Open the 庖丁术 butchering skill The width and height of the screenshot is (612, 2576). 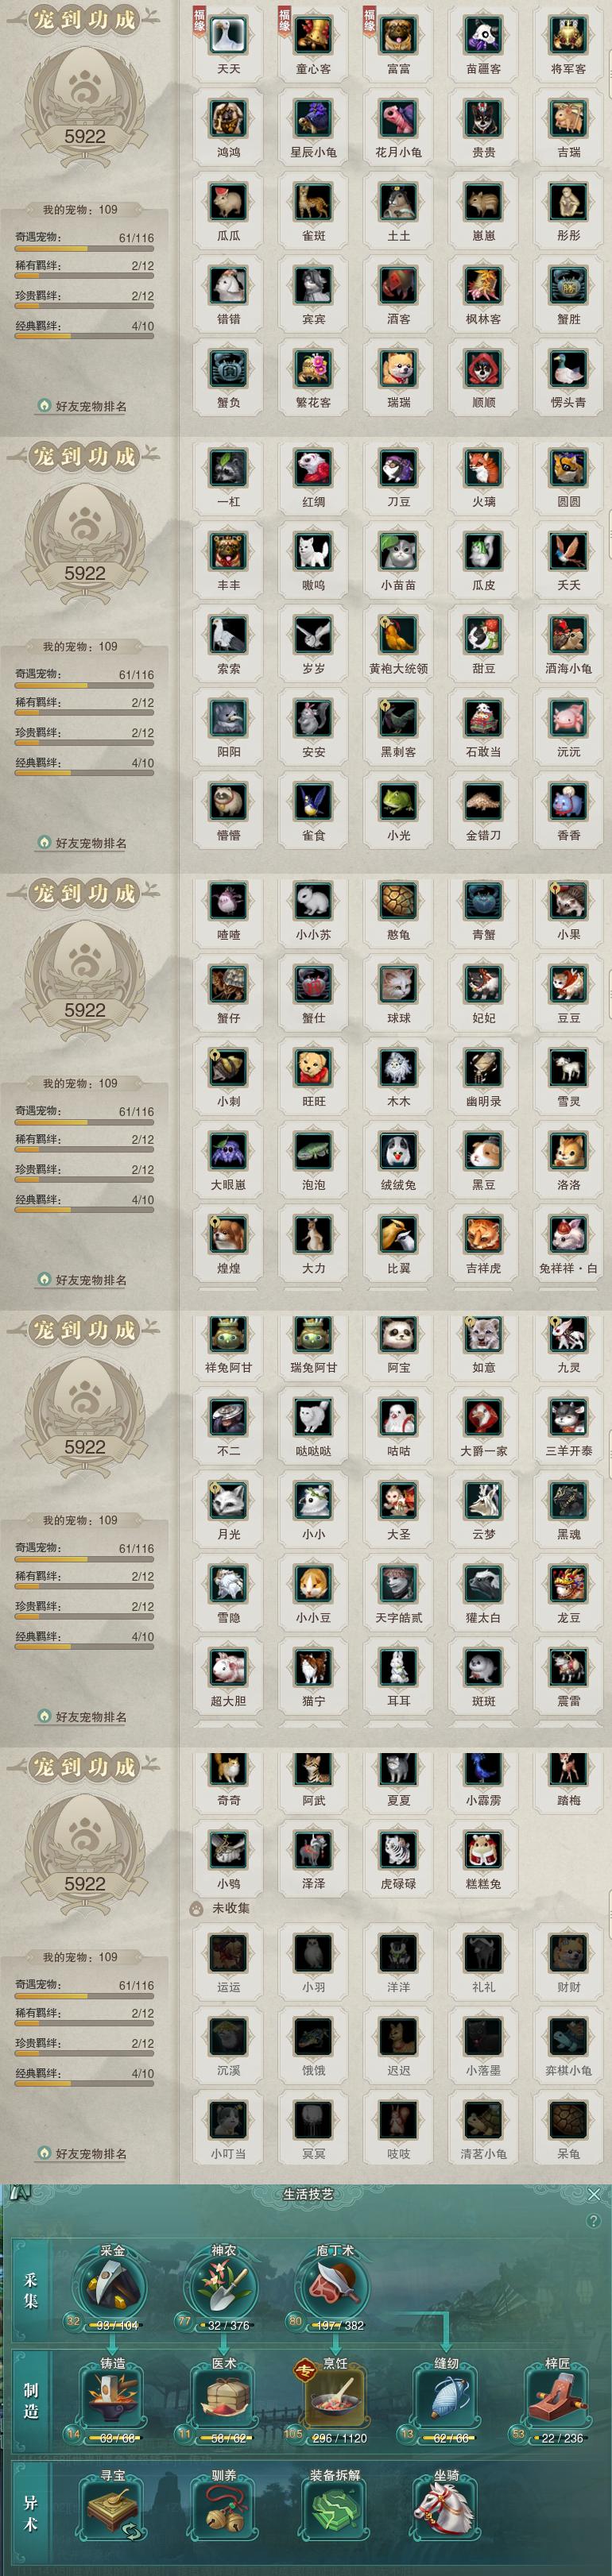coord(334,2287)
